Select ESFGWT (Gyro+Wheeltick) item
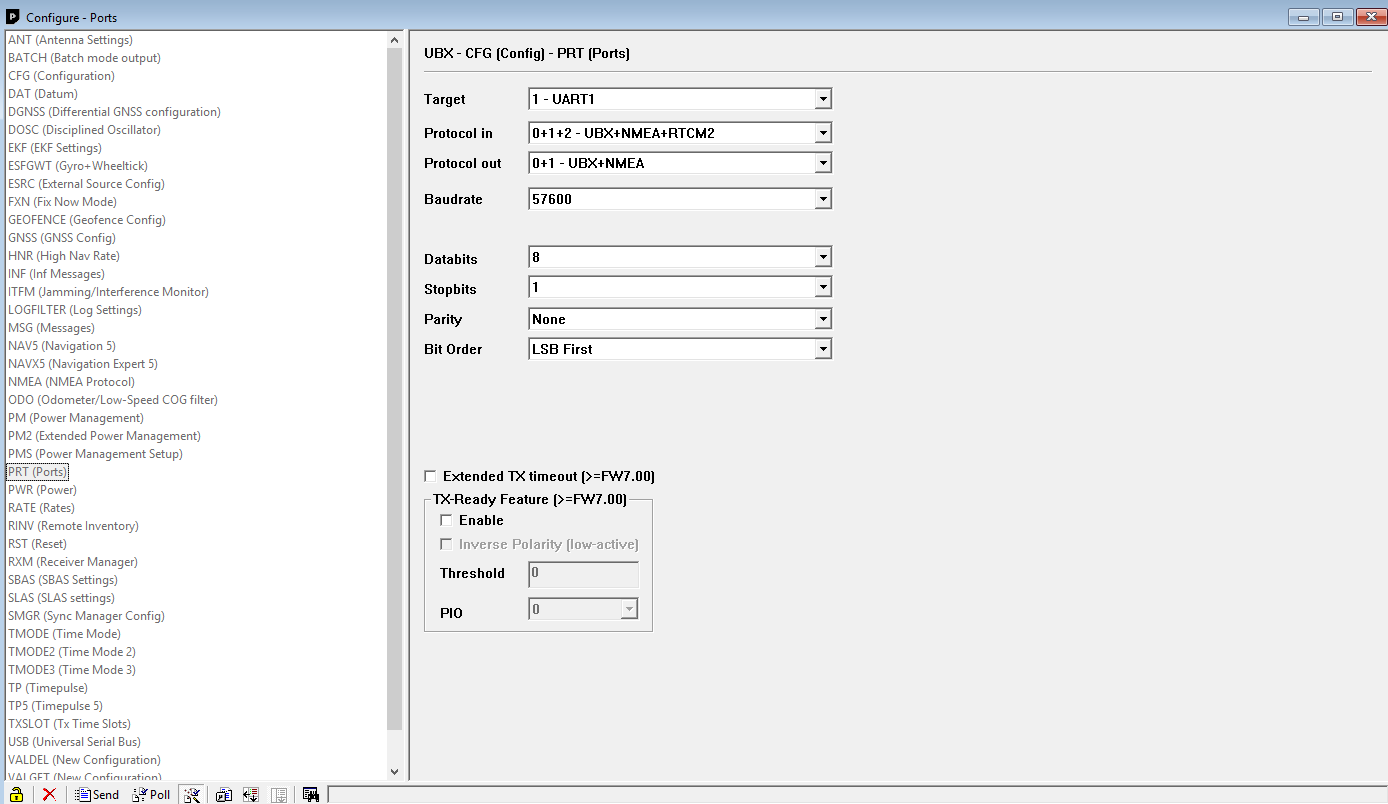The width and height of the screenshot is (1388, 804). pos(78,166)
